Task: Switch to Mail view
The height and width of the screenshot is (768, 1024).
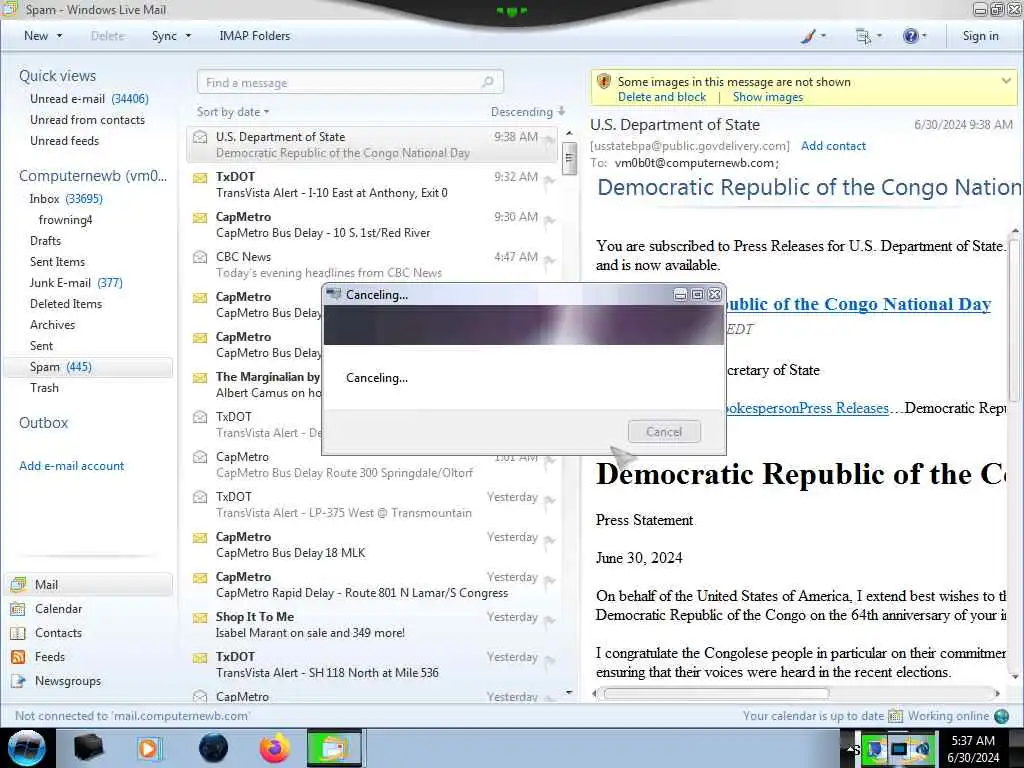Action: coord(89,584)
